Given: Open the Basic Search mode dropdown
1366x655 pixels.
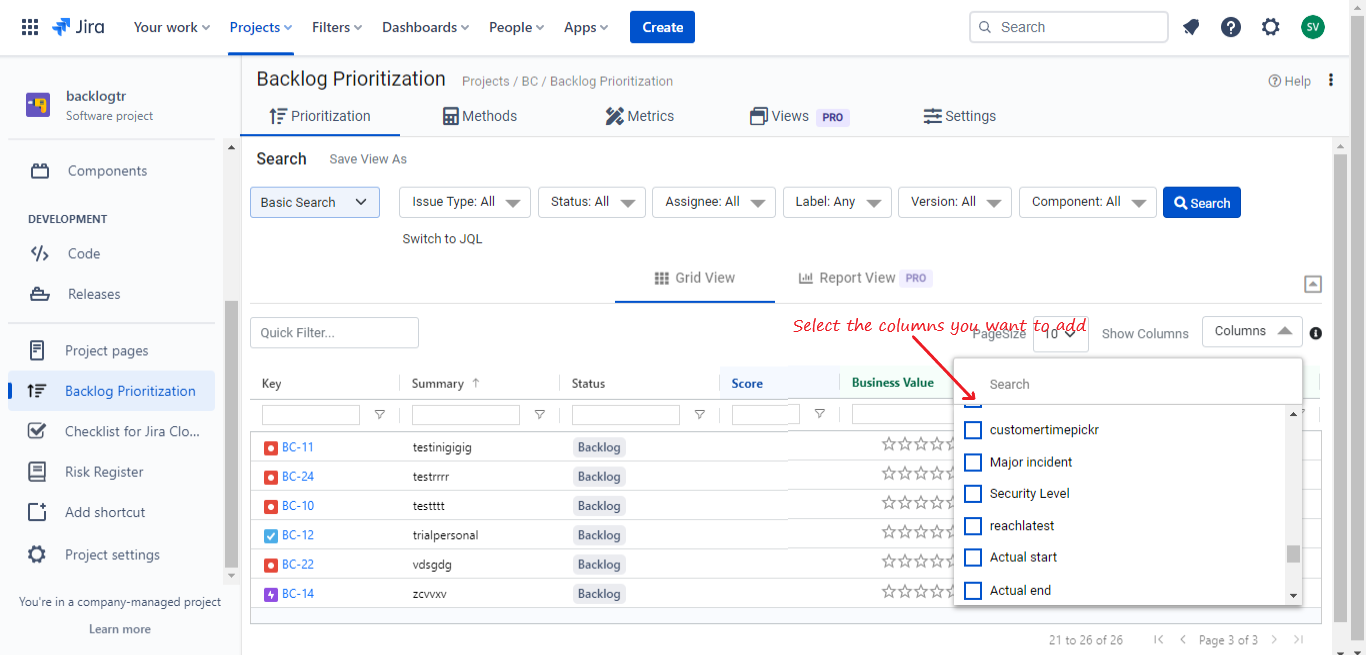Looking at the screenshot, I should point(314,202).
